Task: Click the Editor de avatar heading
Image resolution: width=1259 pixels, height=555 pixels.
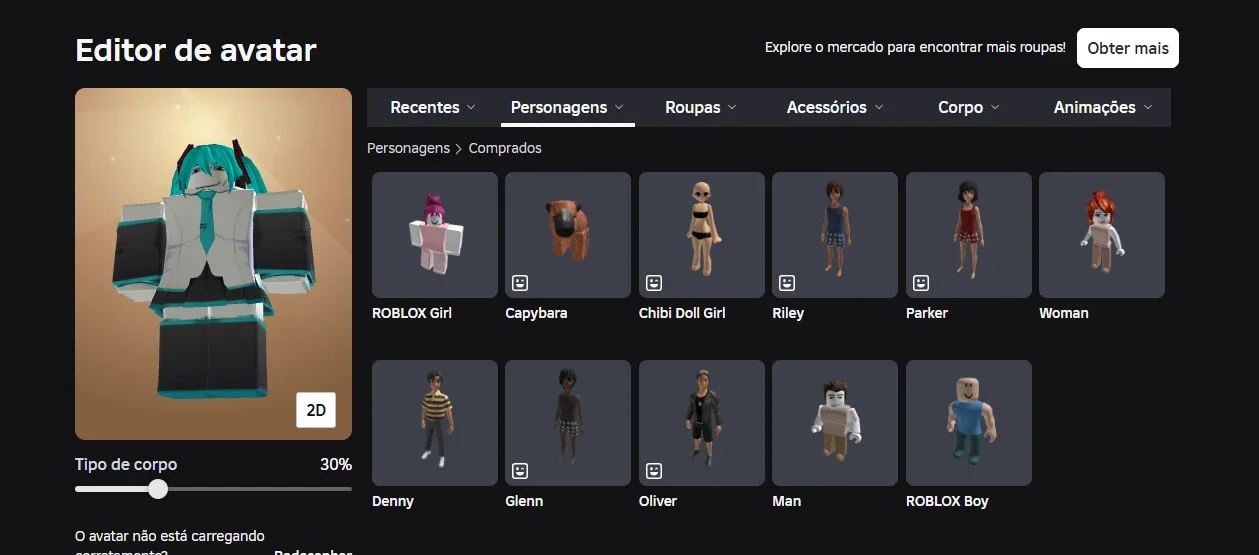Action: 196,49
